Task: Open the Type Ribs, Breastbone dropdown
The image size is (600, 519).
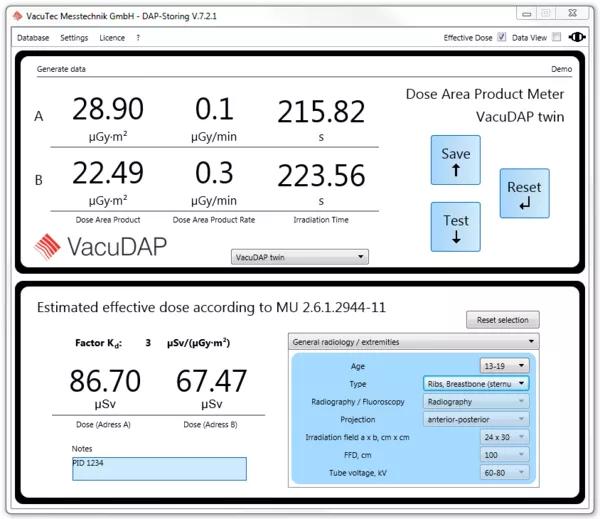Action: (476, 384)
